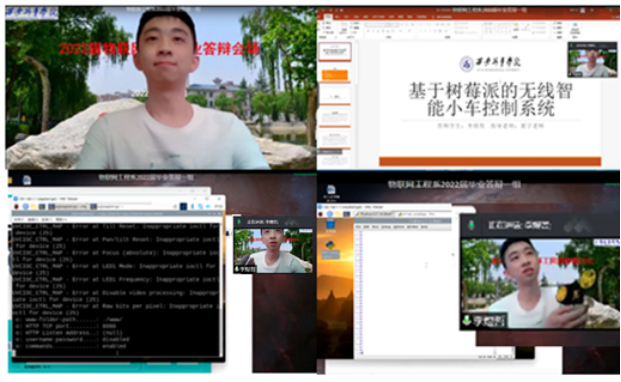Open the volume icon in the Pi system tray
Image resolution: width=621 pixels, height=382 pixels.
(x=208, y=207)
